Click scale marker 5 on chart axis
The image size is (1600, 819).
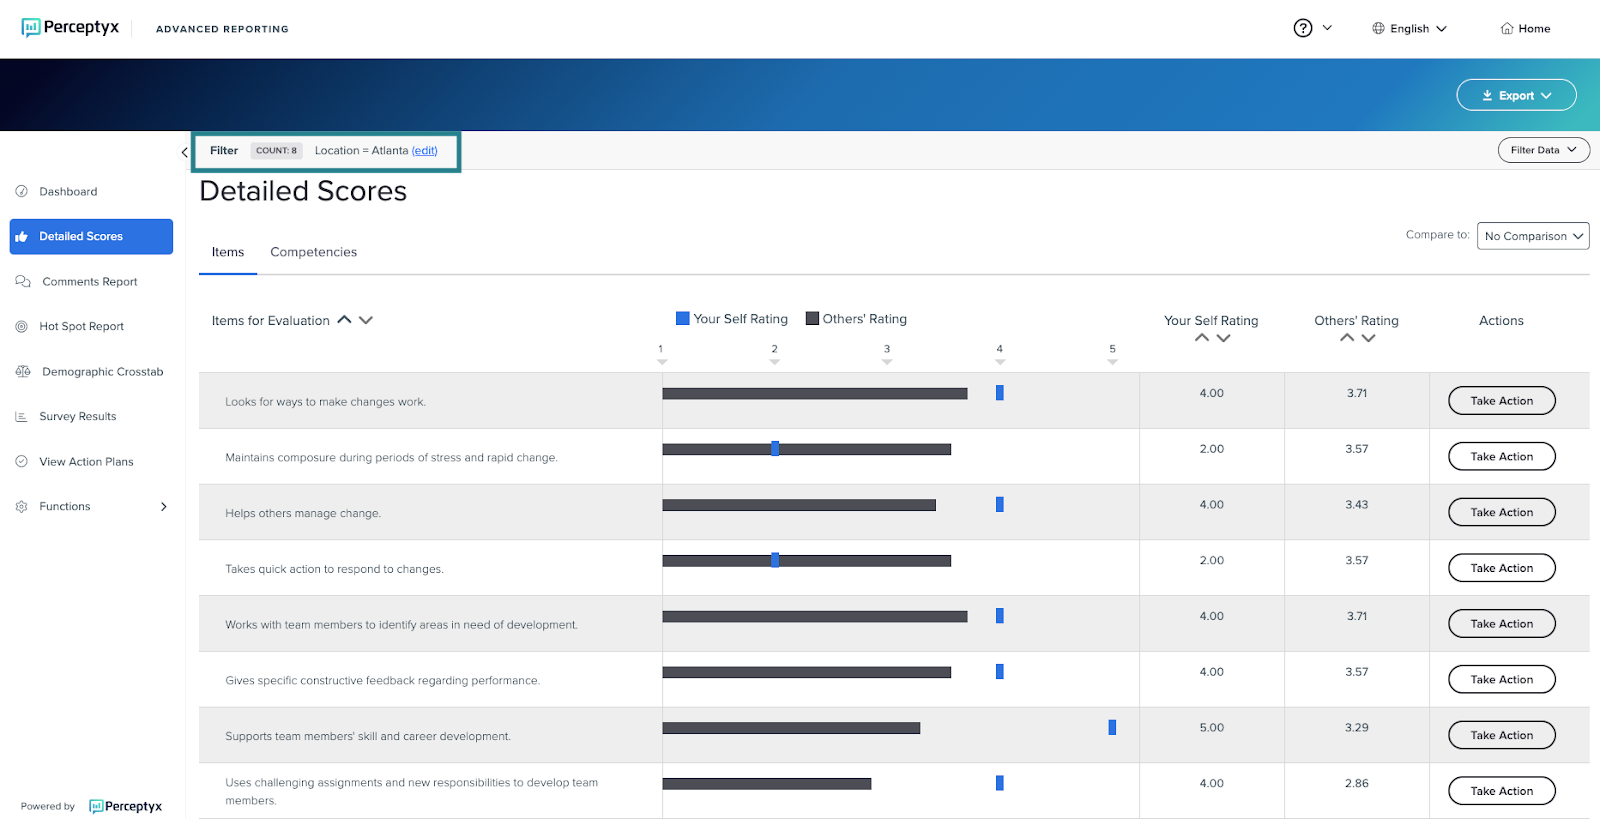point(1112,354)
